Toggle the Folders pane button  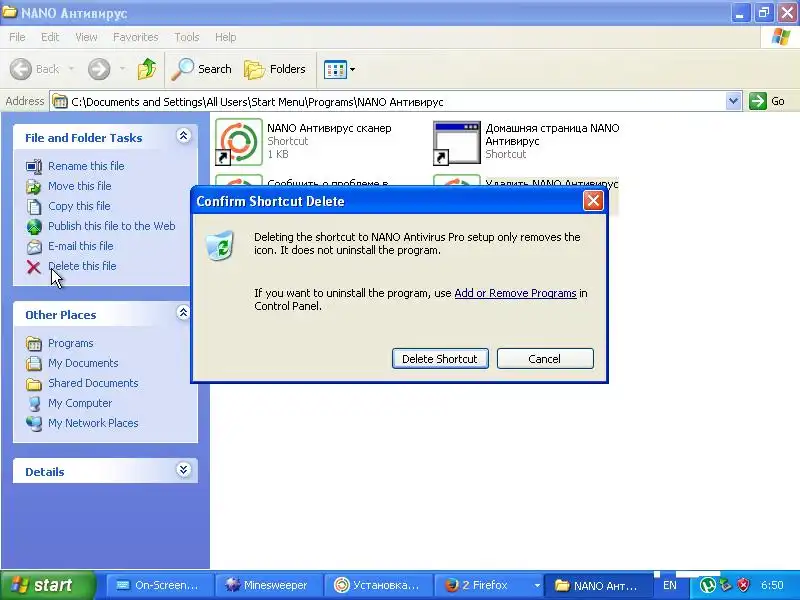[x=275, y=69]
